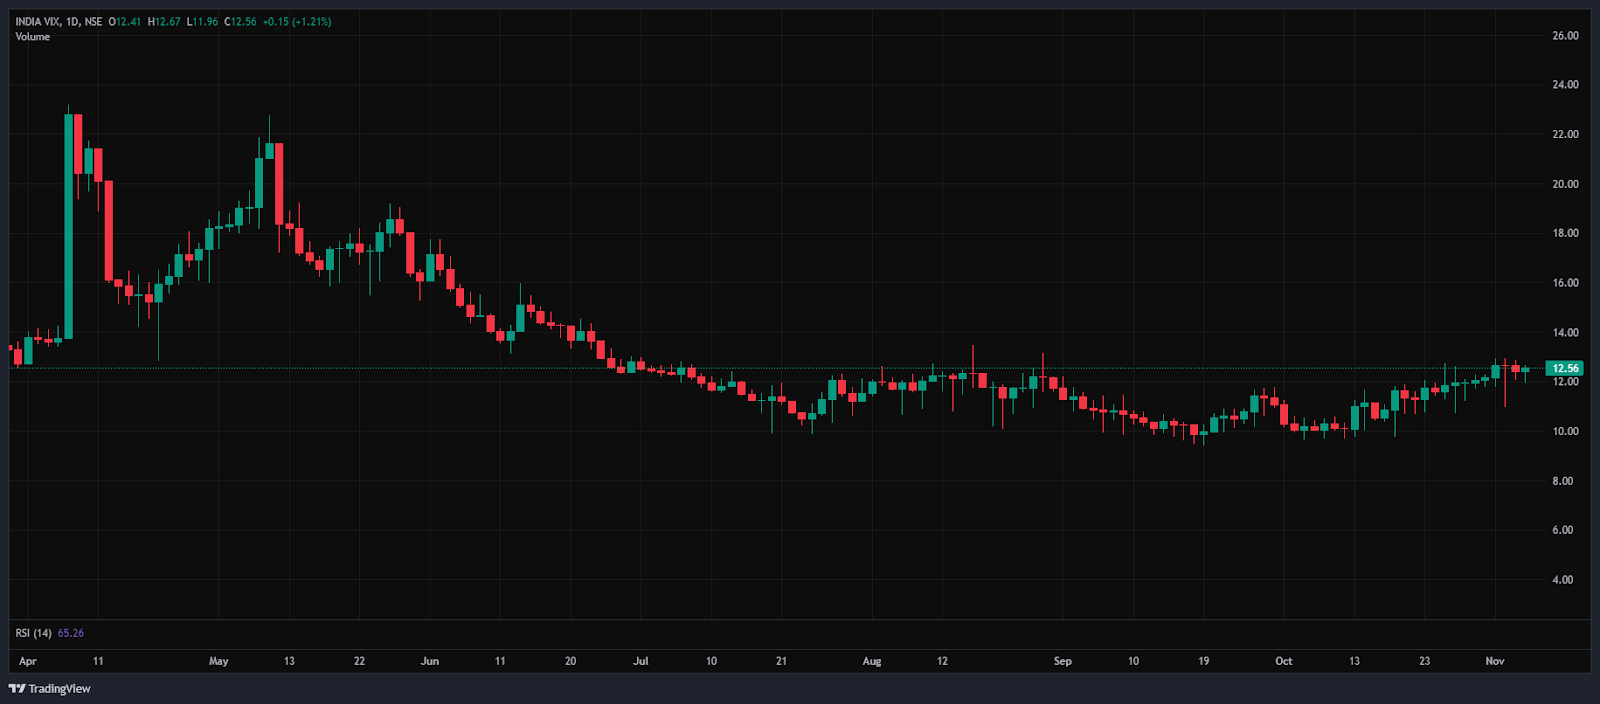Click the green 12.56 current price tag
The image size is (1600, 704).
click(x=1565, y=368)
